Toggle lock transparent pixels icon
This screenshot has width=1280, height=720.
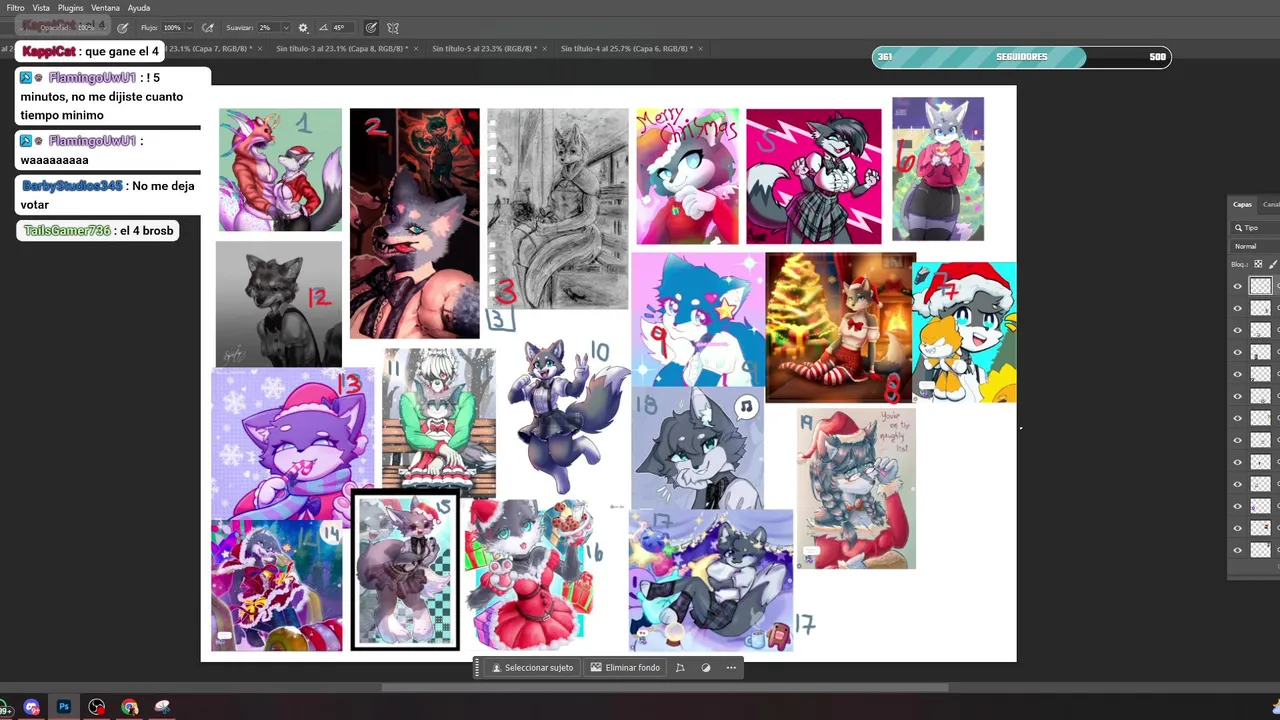tap(1258, 264)
